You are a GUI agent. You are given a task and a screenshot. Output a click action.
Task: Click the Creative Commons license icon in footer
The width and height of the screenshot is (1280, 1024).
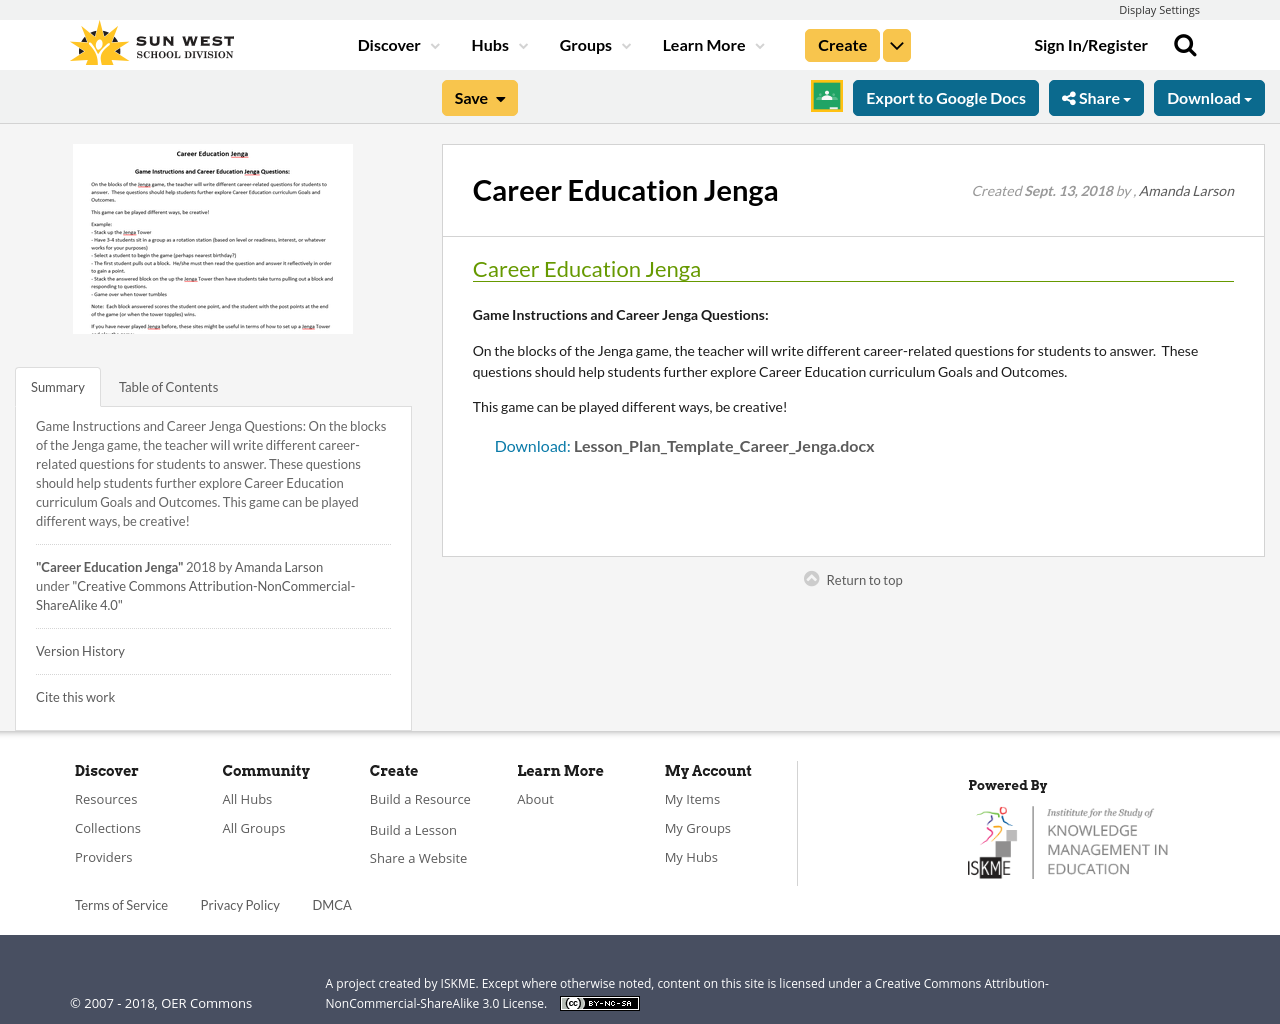coord(599,1001)
